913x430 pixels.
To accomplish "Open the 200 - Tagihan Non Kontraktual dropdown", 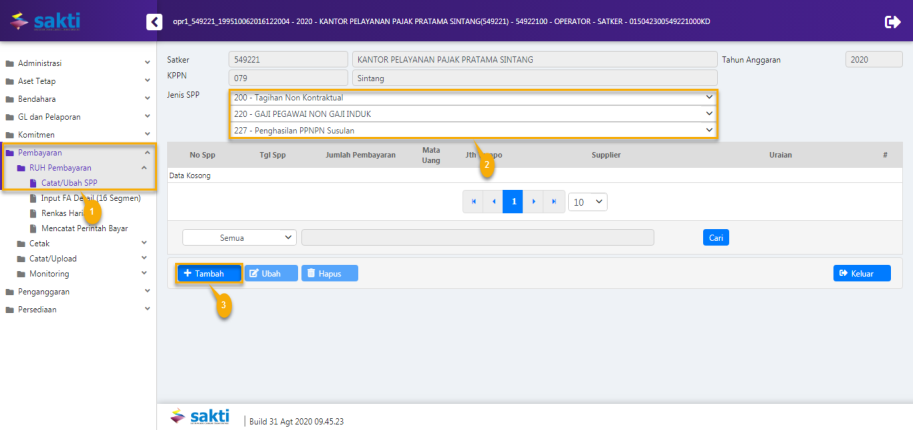I will pyautogui.click(x=473, y=98).
